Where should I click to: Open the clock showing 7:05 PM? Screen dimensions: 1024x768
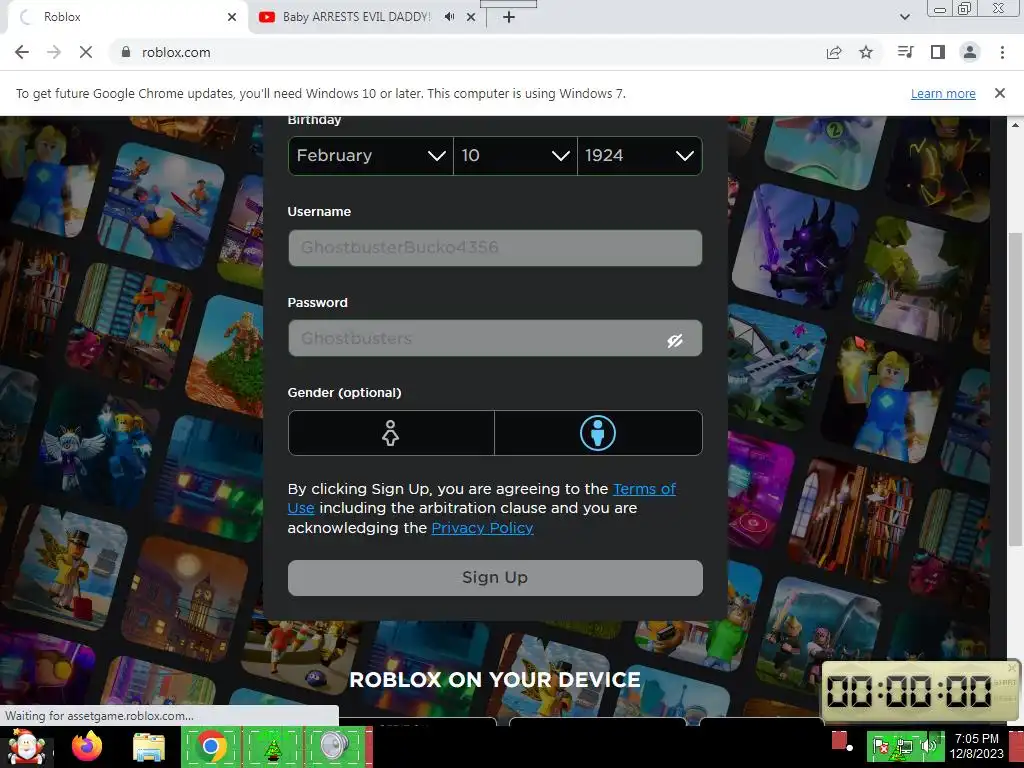pos(977,746)
